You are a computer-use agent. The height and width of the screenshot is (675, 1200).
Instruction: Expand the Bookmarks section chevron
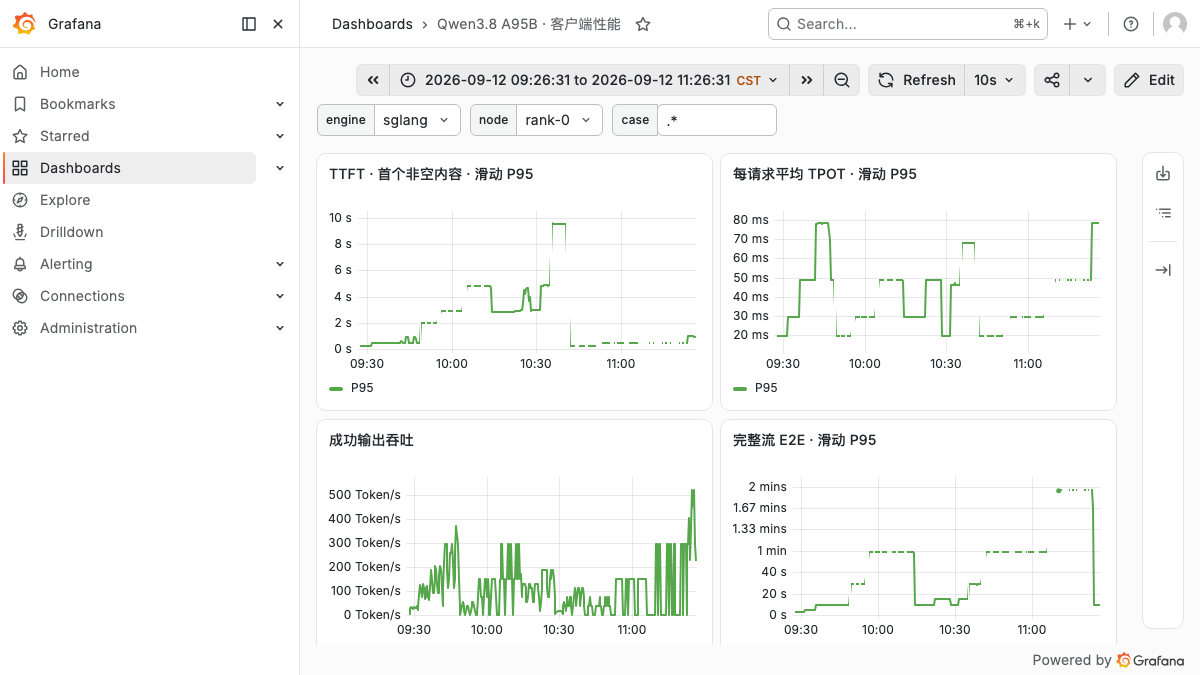tap(280, 104)
